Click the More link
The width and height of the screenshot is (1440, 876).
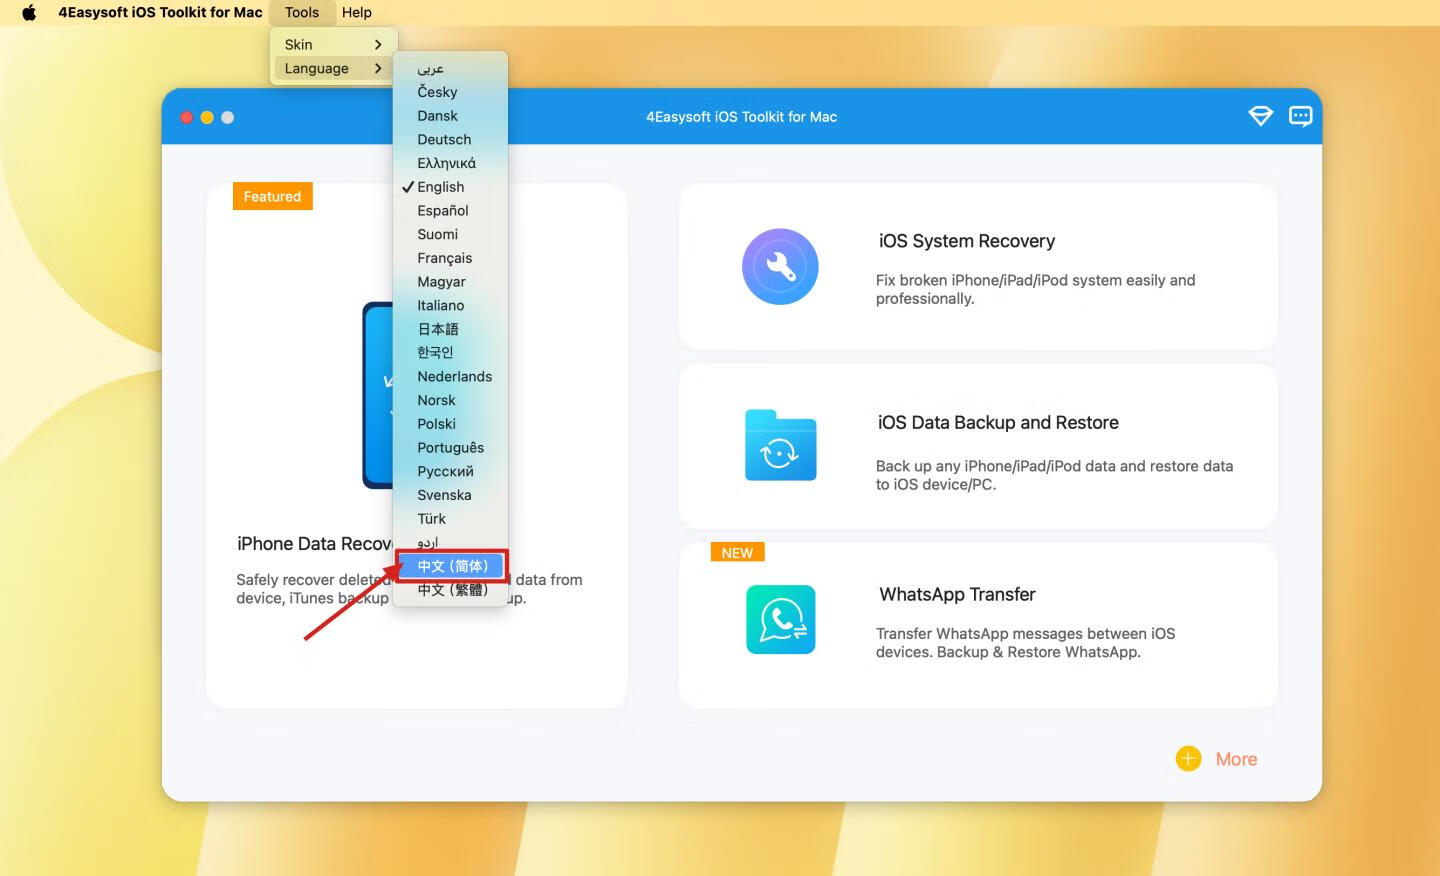pos(1236,759)
